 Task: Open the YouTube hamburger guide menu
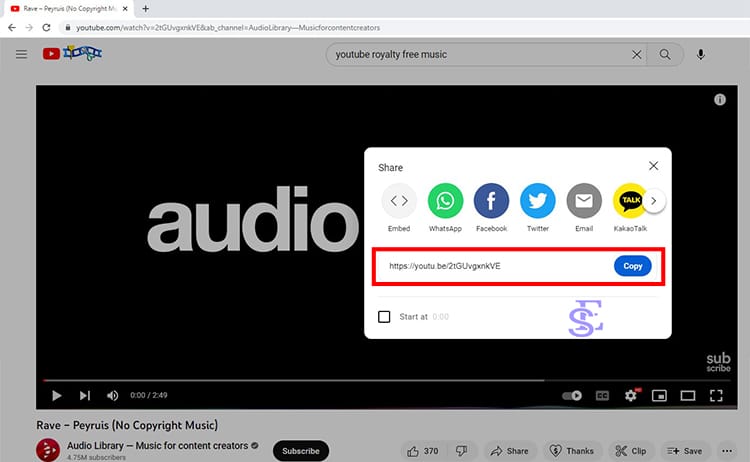21,54
